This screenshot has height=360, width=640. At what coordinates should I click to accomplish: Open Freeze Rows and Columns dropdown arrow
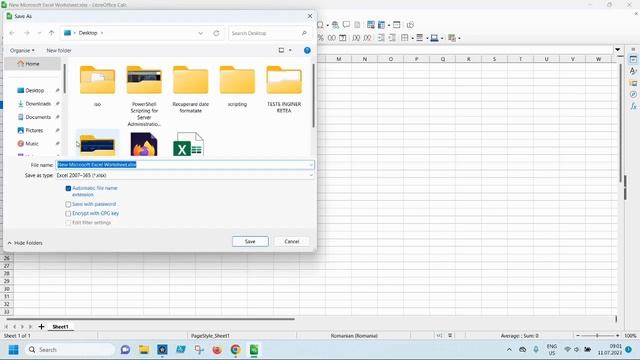[389, 25]
